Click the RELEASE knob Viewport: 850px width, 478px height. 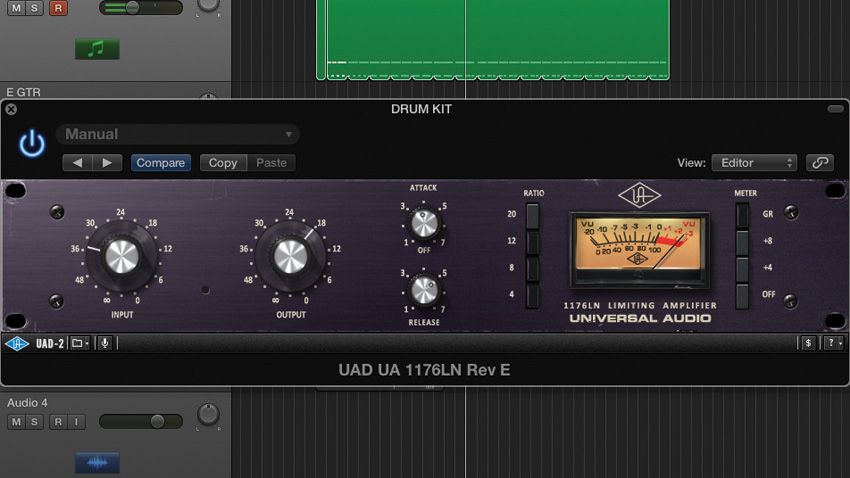point(424,290)
